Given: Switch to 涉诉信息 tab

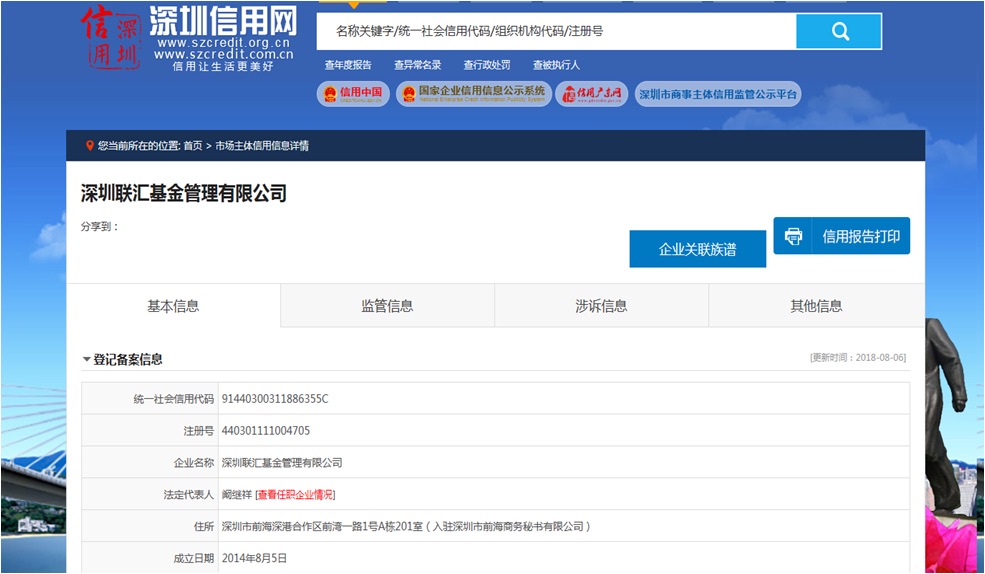Looking at the screenshot, I should [601, 306].
